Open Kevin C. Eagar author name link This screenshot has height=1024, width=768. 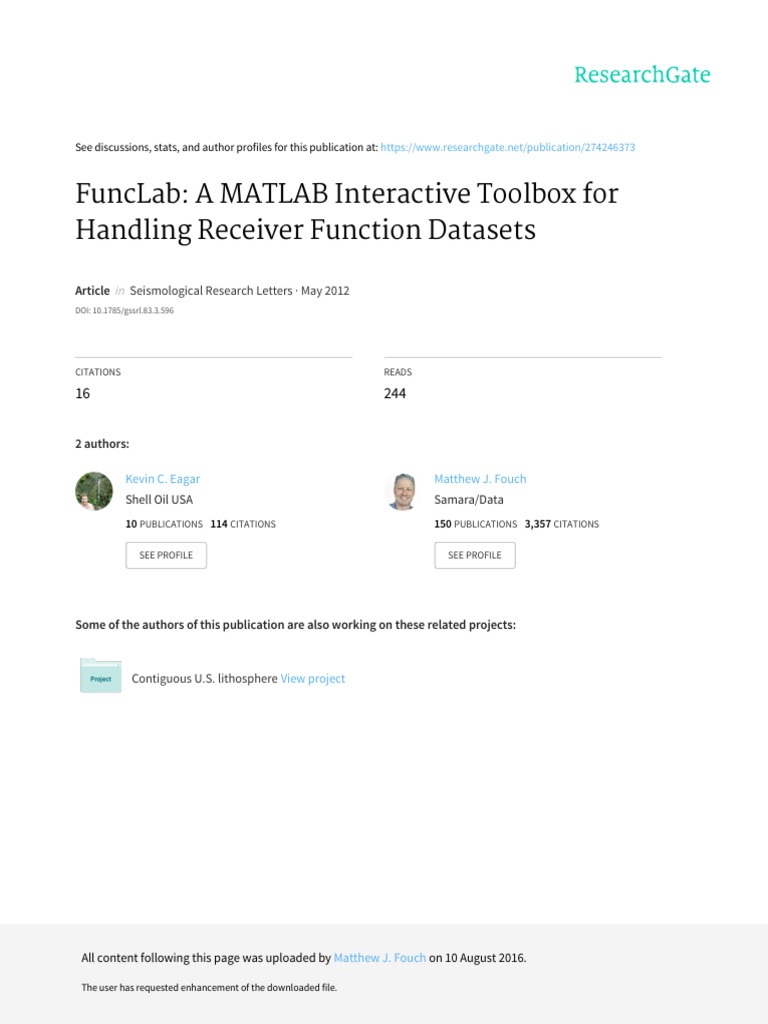[x=163, y=479]
